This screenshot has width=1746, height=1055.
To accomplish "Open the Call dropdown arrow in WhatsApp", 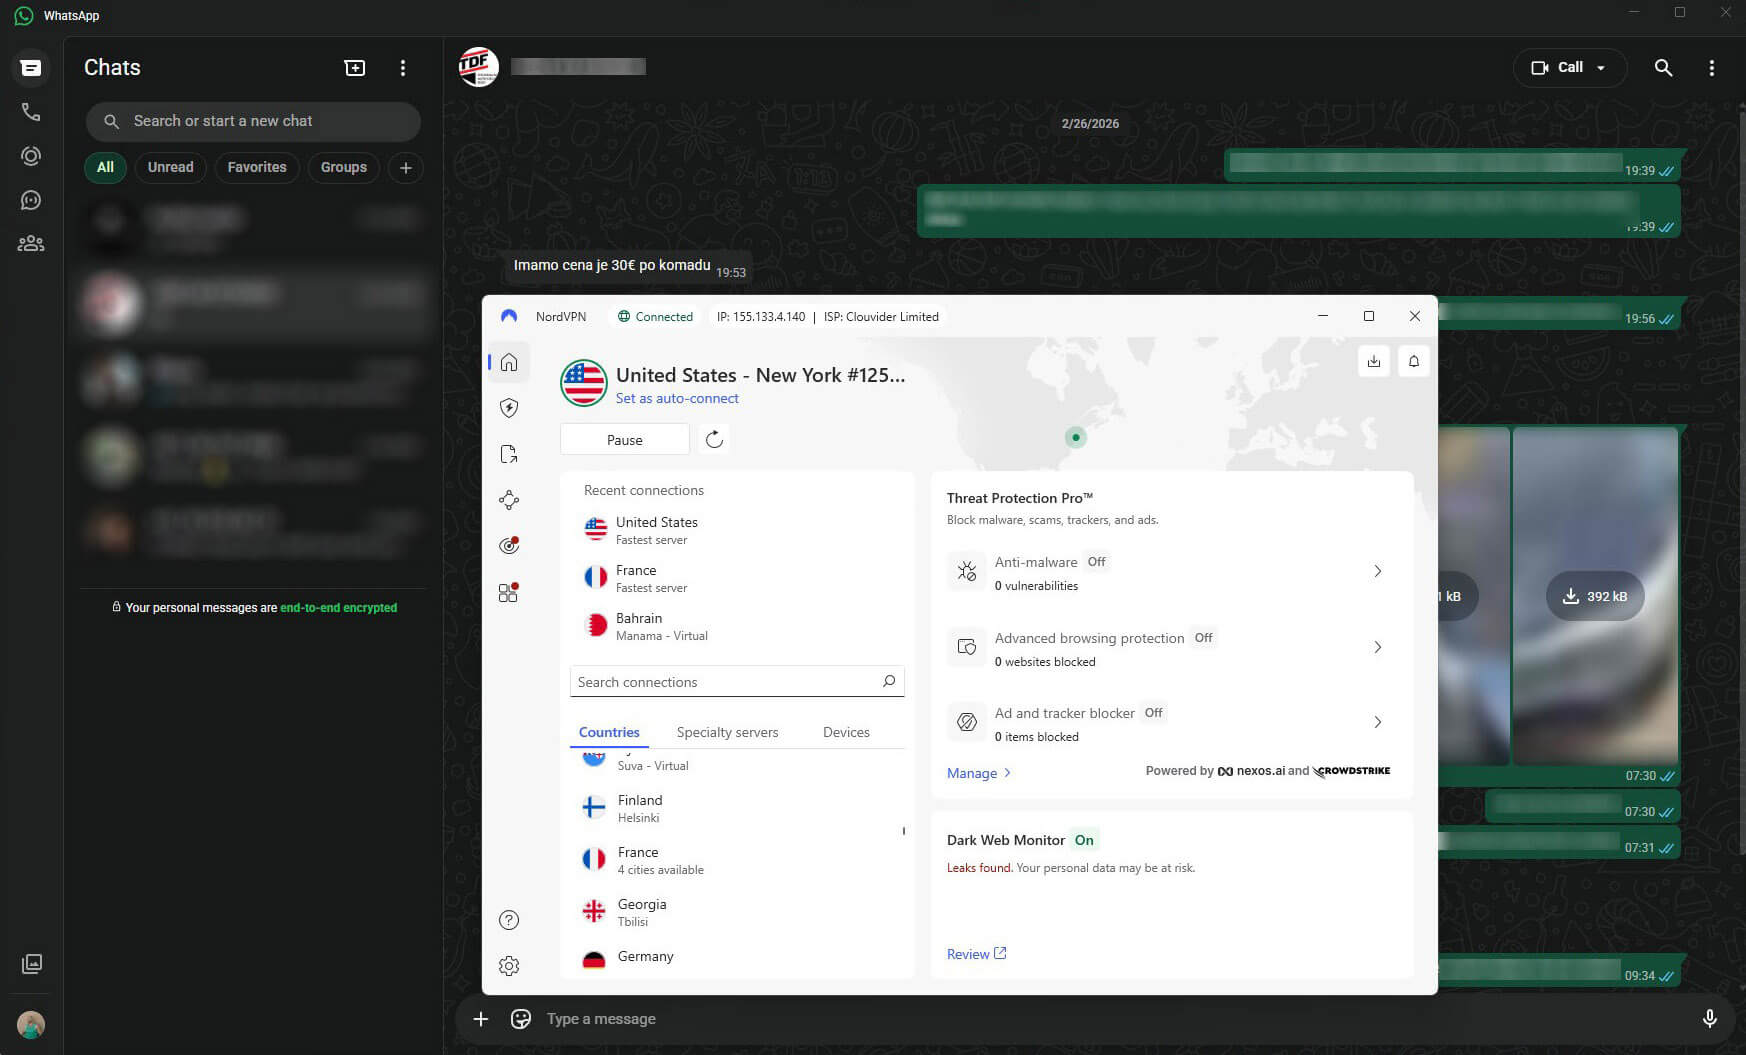I will point(1602,67).
